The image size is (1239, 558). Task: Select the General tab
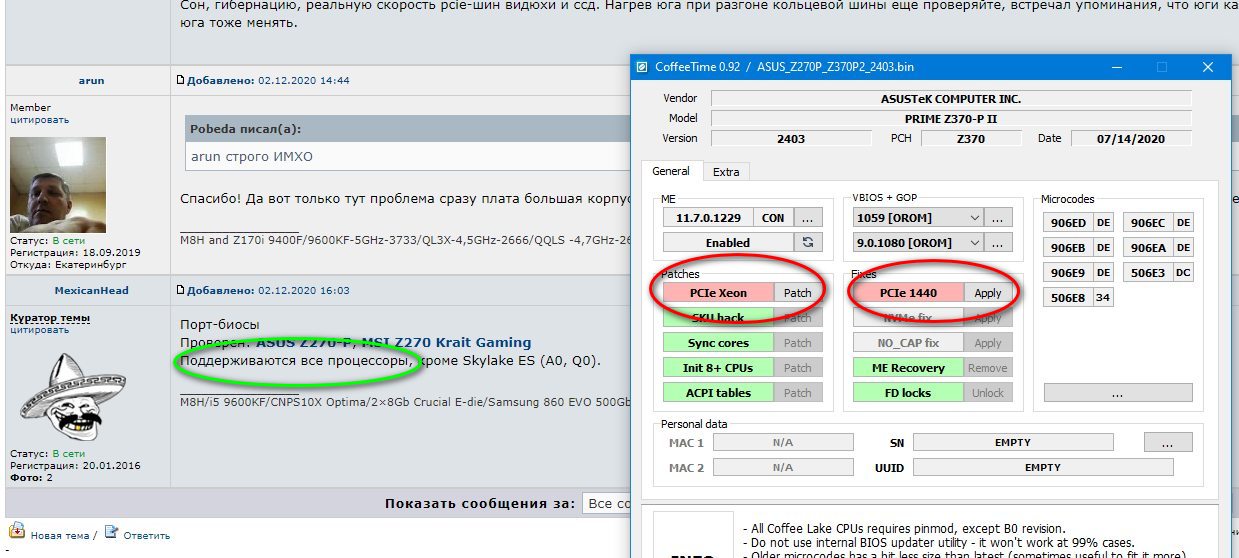click(x=671, y=171)
